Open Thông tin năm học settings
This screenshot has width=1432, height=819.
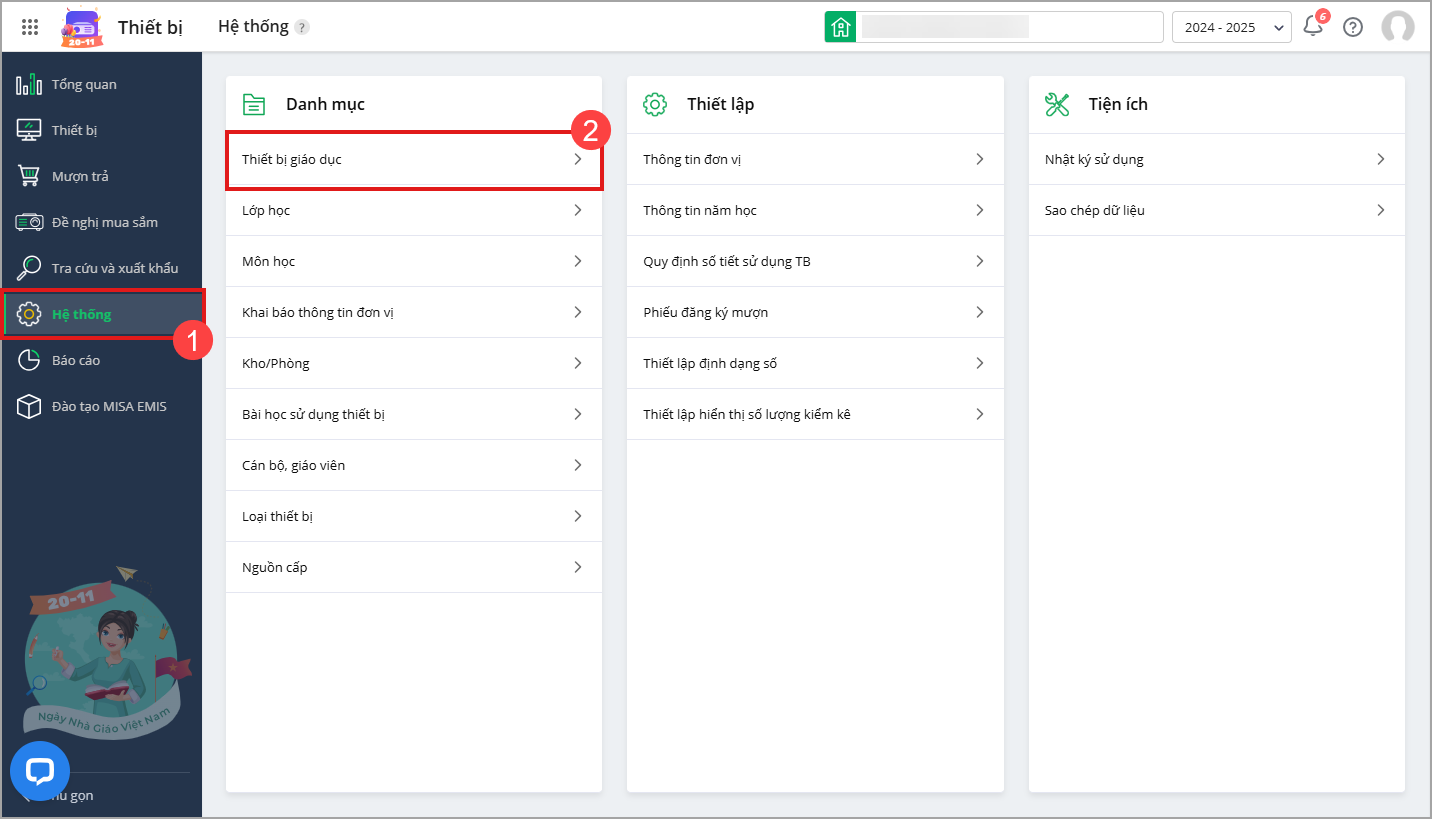700,210
